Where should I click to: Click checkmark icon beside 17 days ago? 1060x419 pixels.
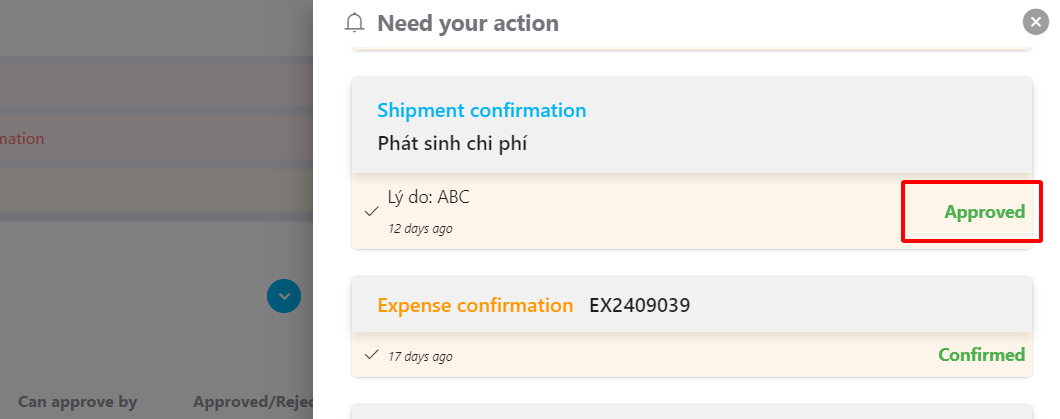371,355
